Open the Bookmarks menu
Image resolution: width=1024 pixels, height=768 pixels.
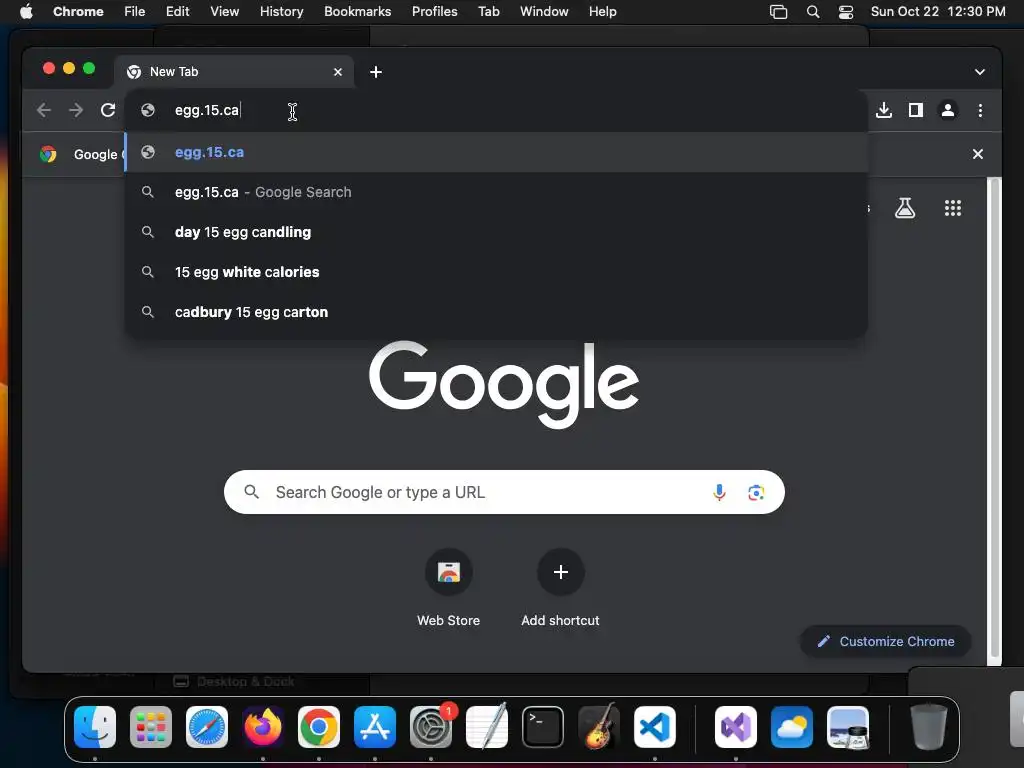357,12
